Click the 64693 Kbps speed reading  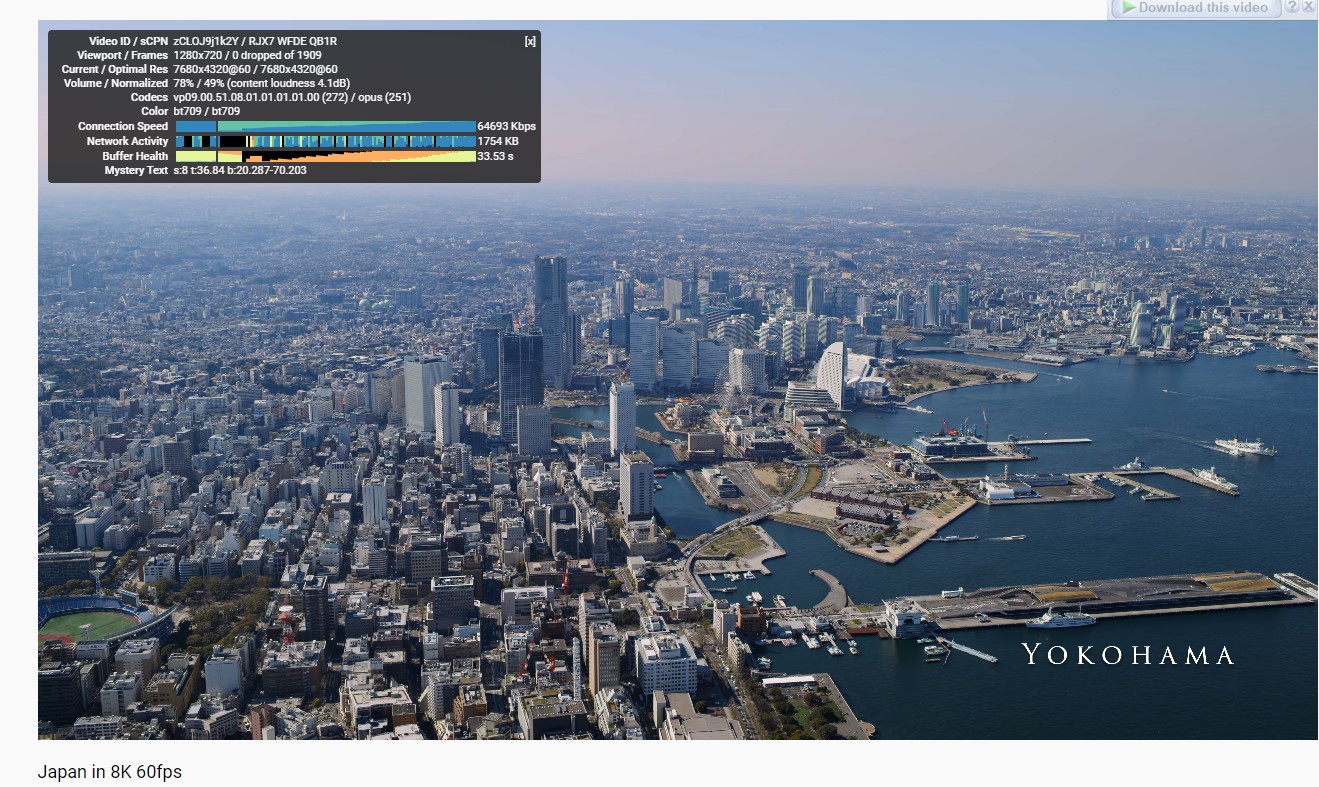coord(507,126)
